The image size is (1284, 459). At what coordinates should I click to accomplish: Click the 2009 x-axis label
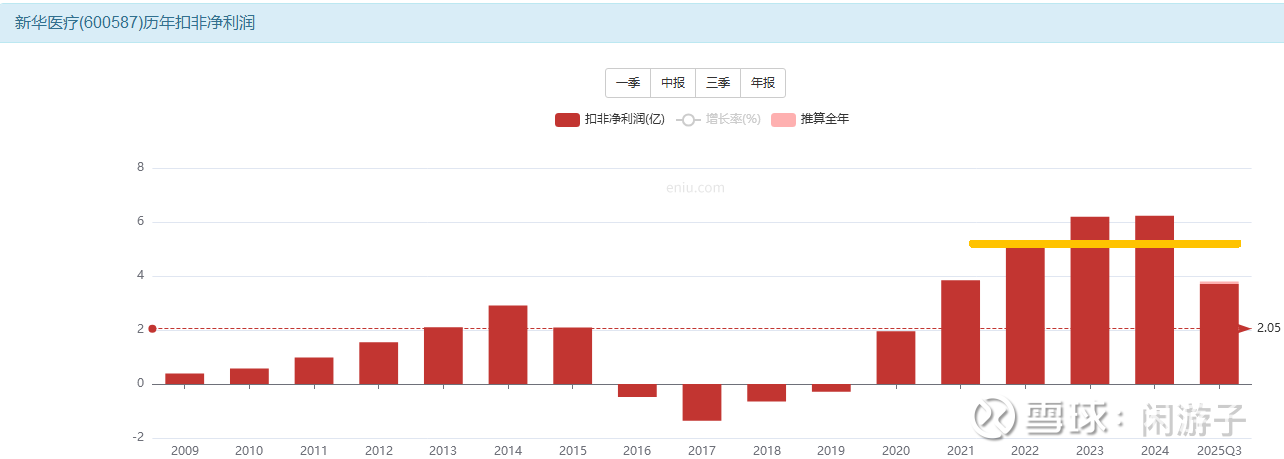tap(185, 451)
